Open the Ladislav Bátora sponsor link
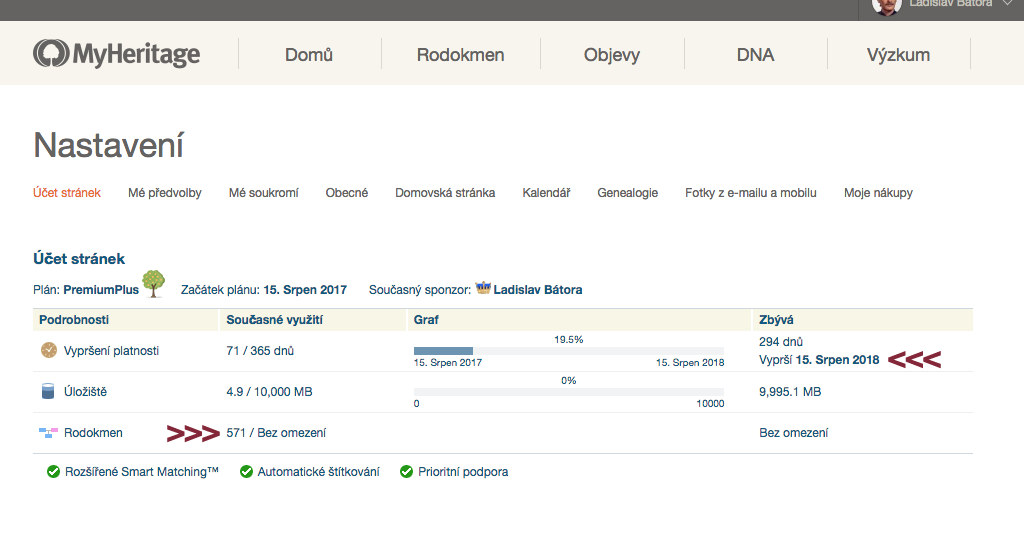Viewport: 1024px width, 537px height. coord(538,290)
